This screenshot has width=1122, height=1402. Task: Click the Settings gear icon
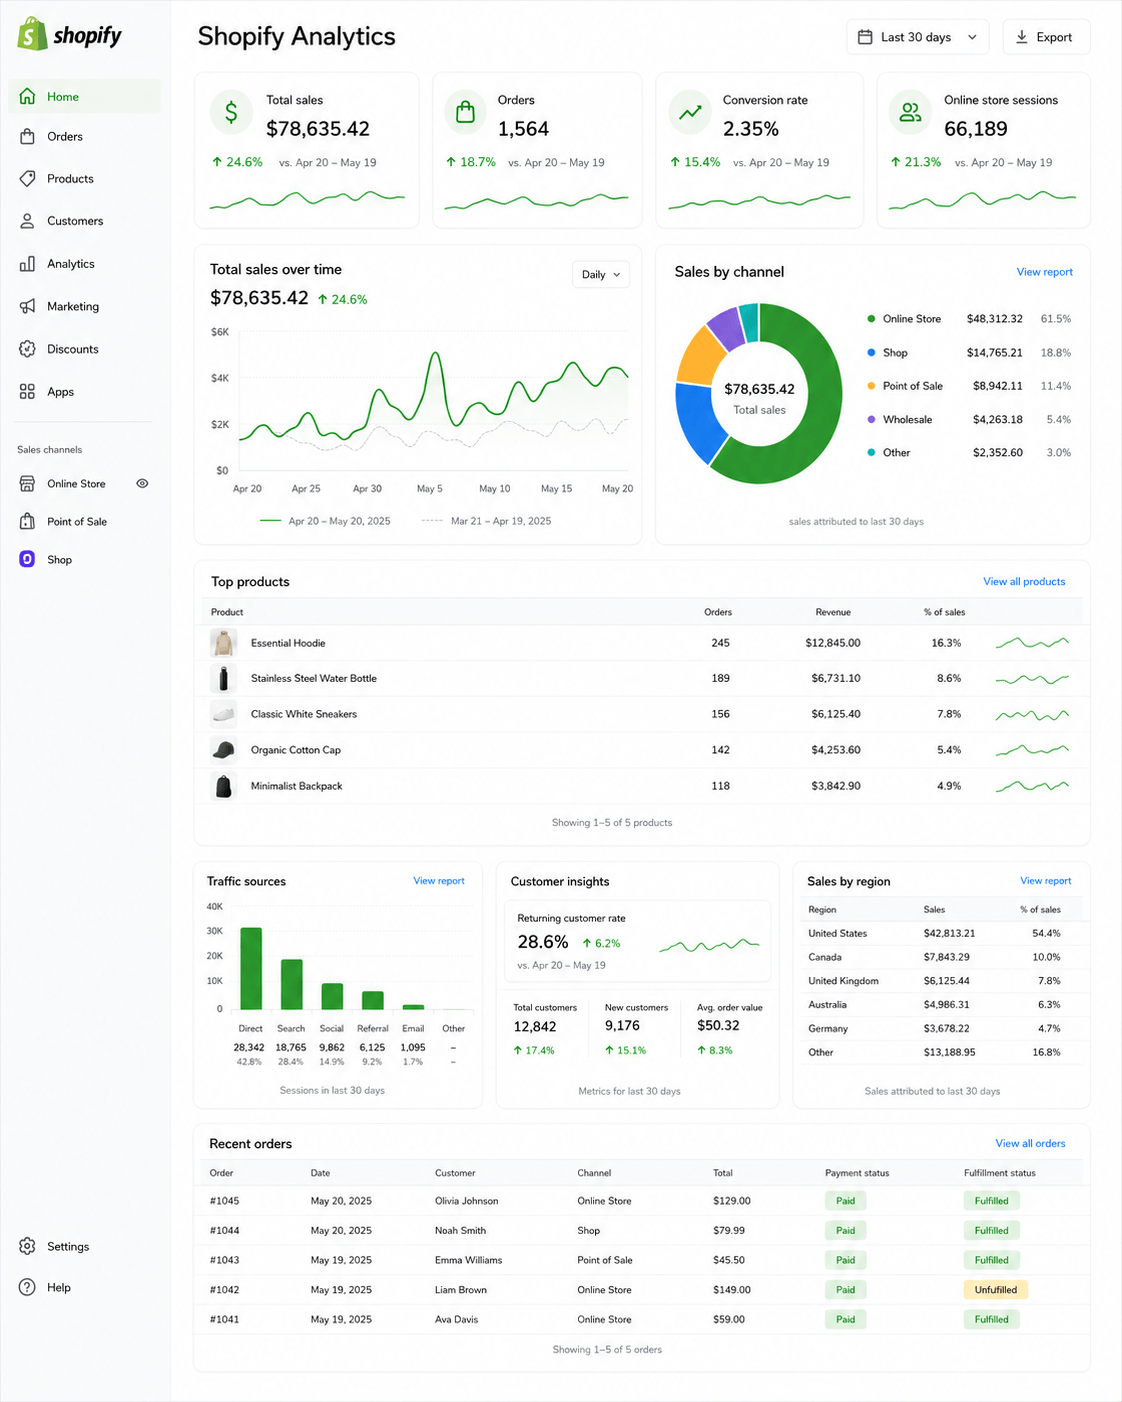click(x=27, y=1246)
